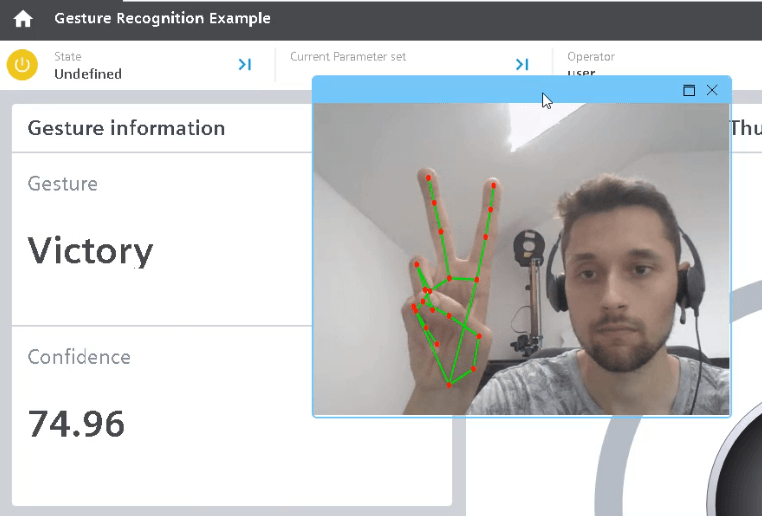The width and height of the screenshot is (762, 516).
Task: Click the Current Parameter set label
Action: pyautogui.click(x=348, y=57)
